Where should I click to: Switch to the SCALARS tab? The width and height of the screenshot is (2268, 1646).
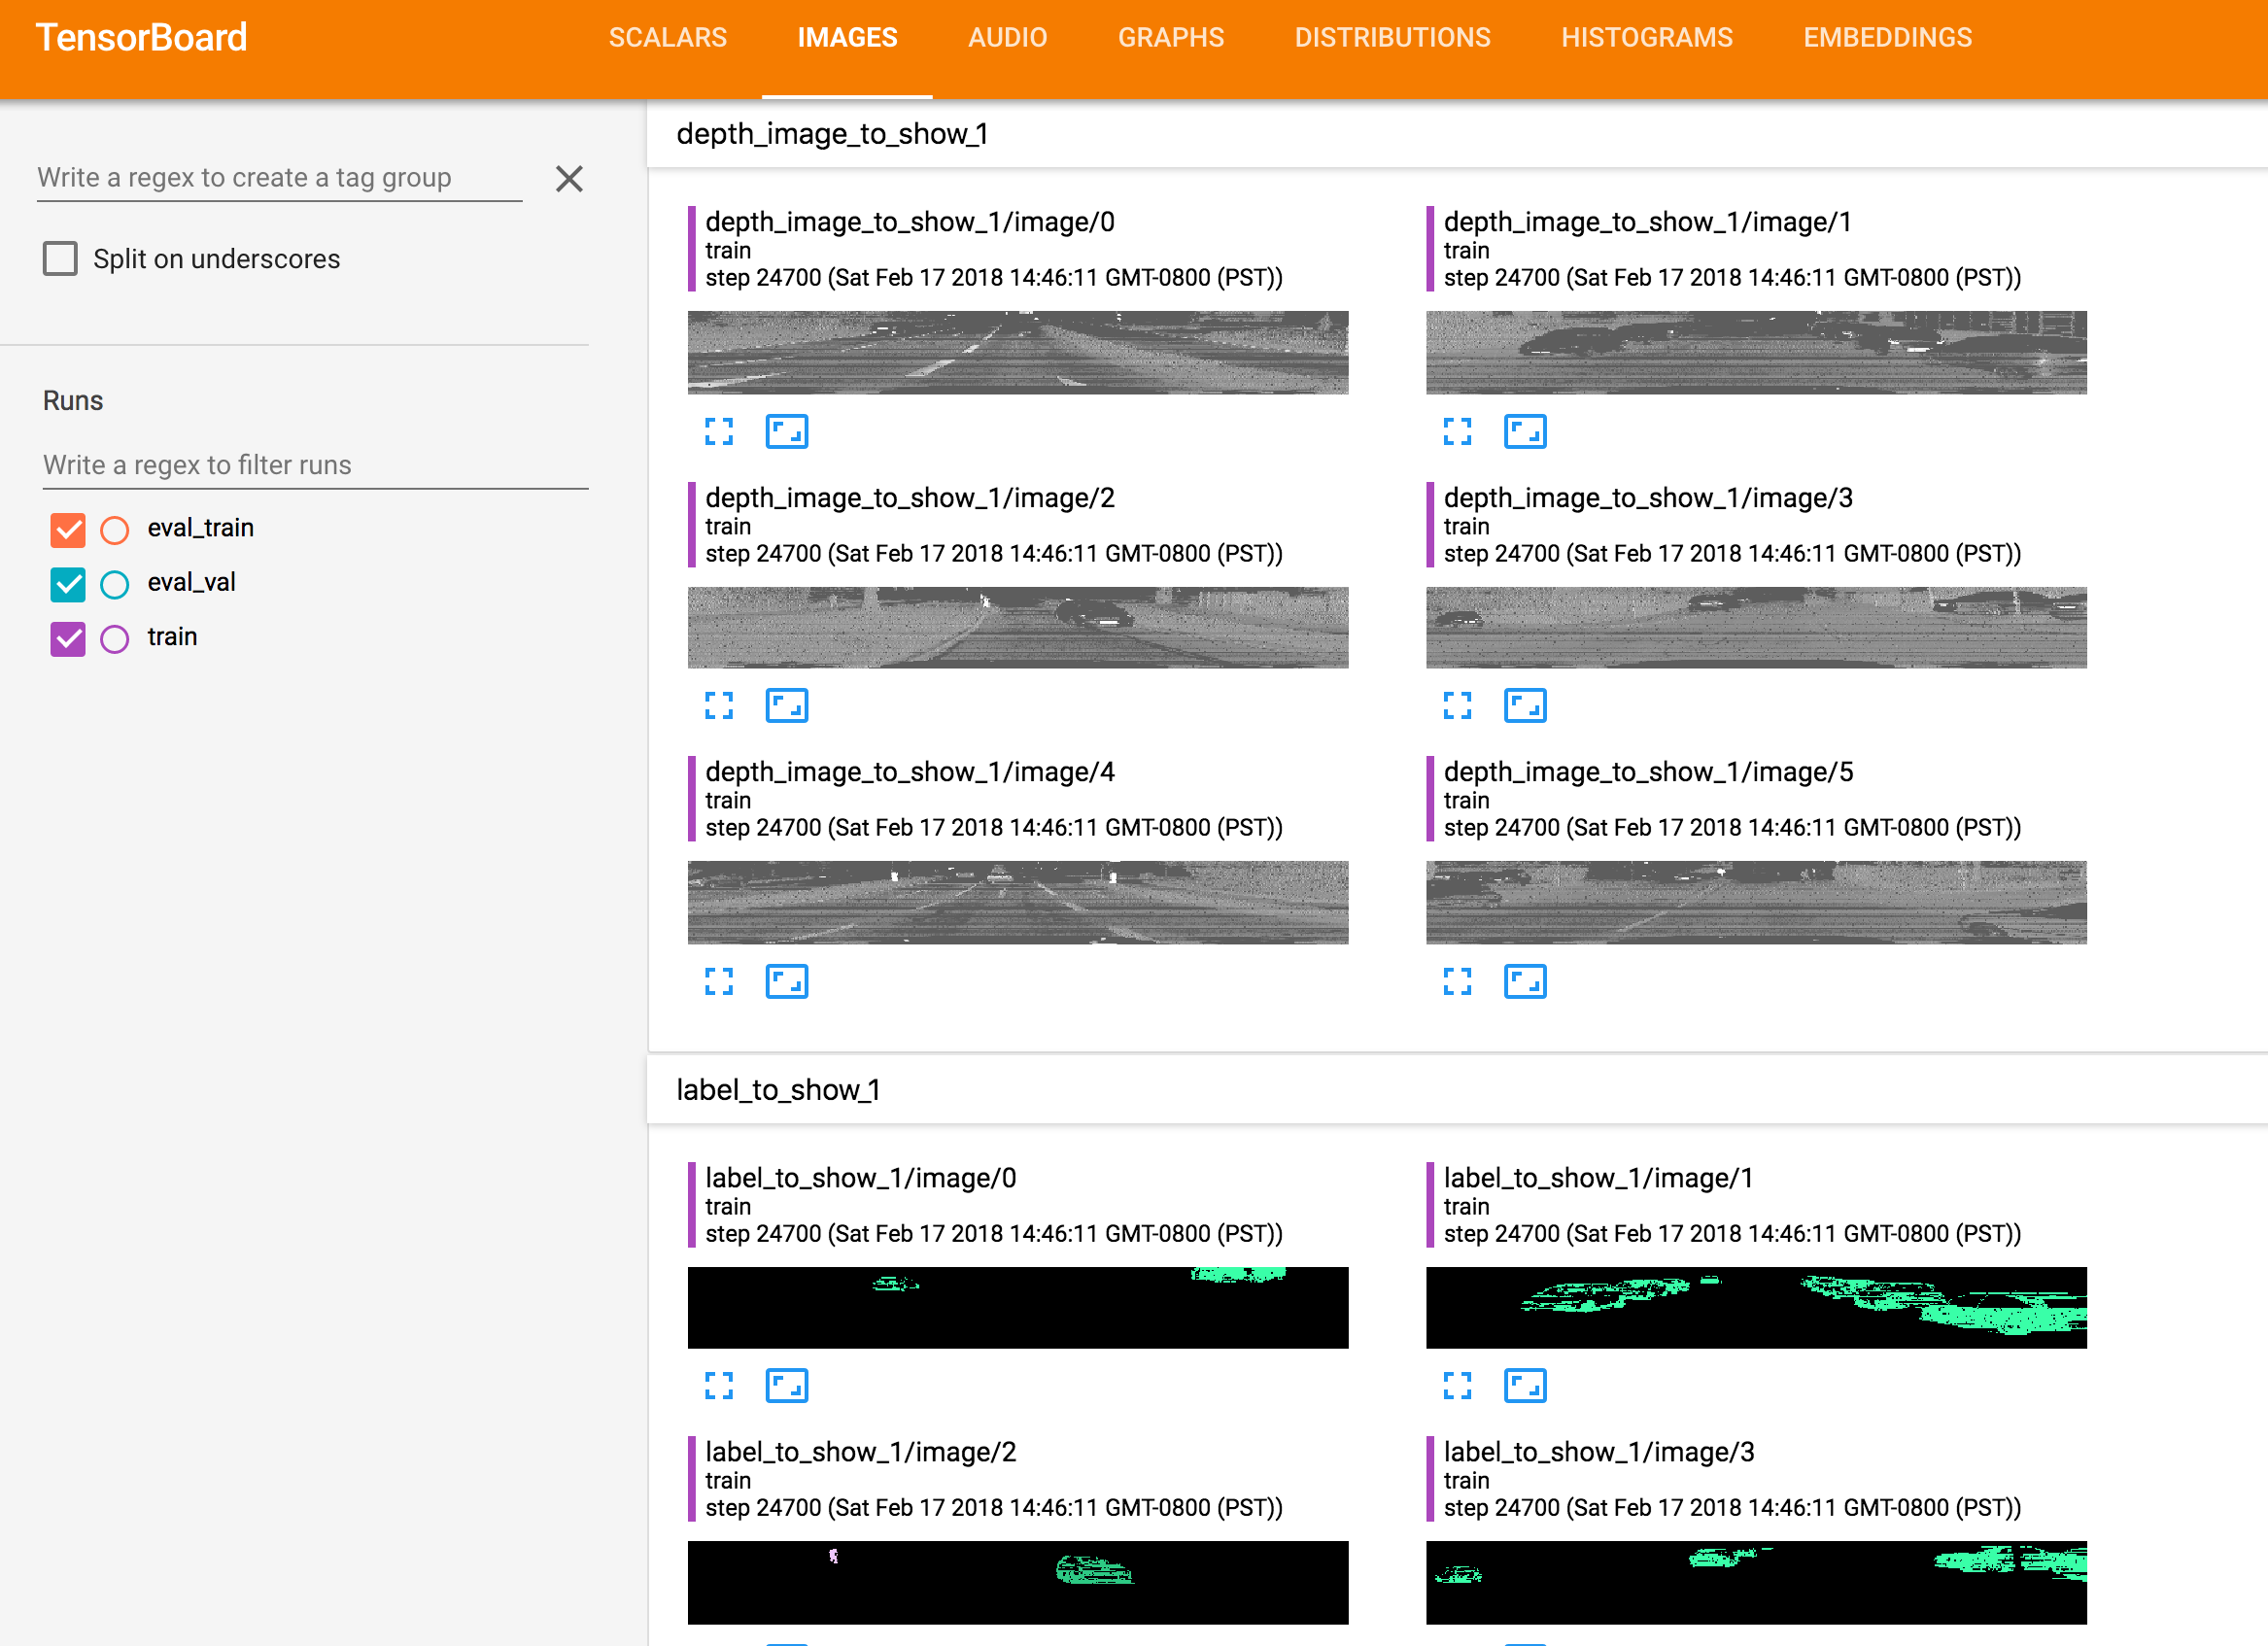click(667, 38)
